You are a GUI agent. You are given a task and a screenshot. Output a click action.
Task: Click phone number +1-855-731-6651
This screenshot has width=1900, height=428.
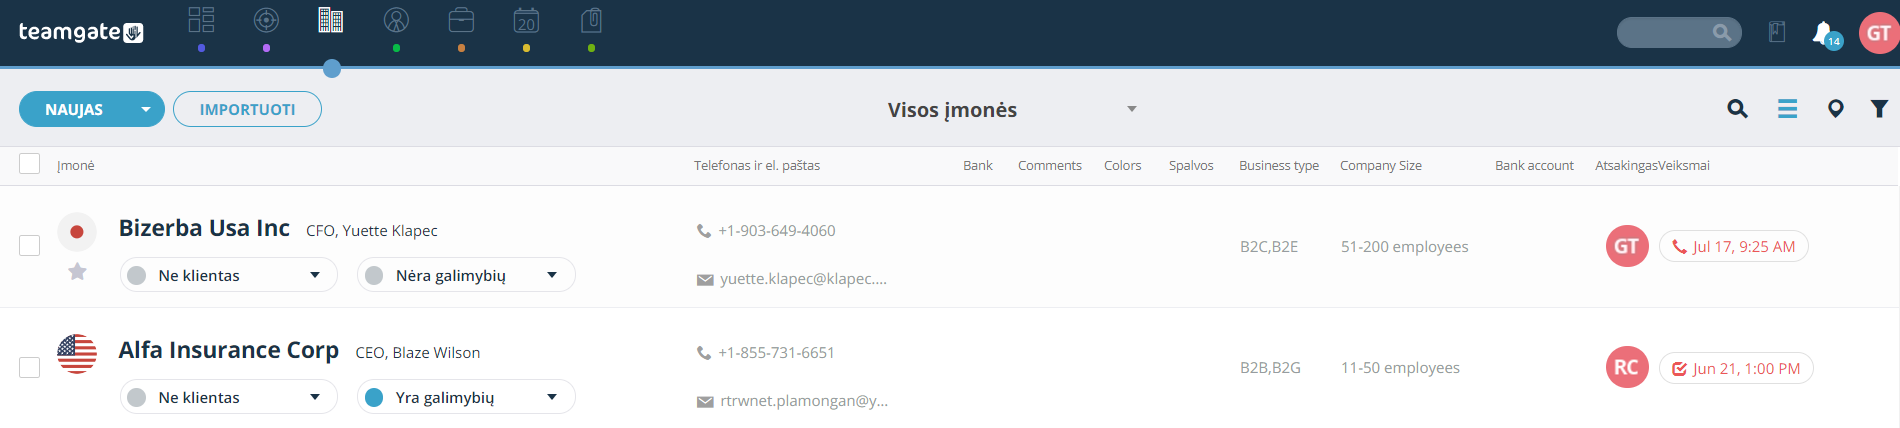point(776,353)
